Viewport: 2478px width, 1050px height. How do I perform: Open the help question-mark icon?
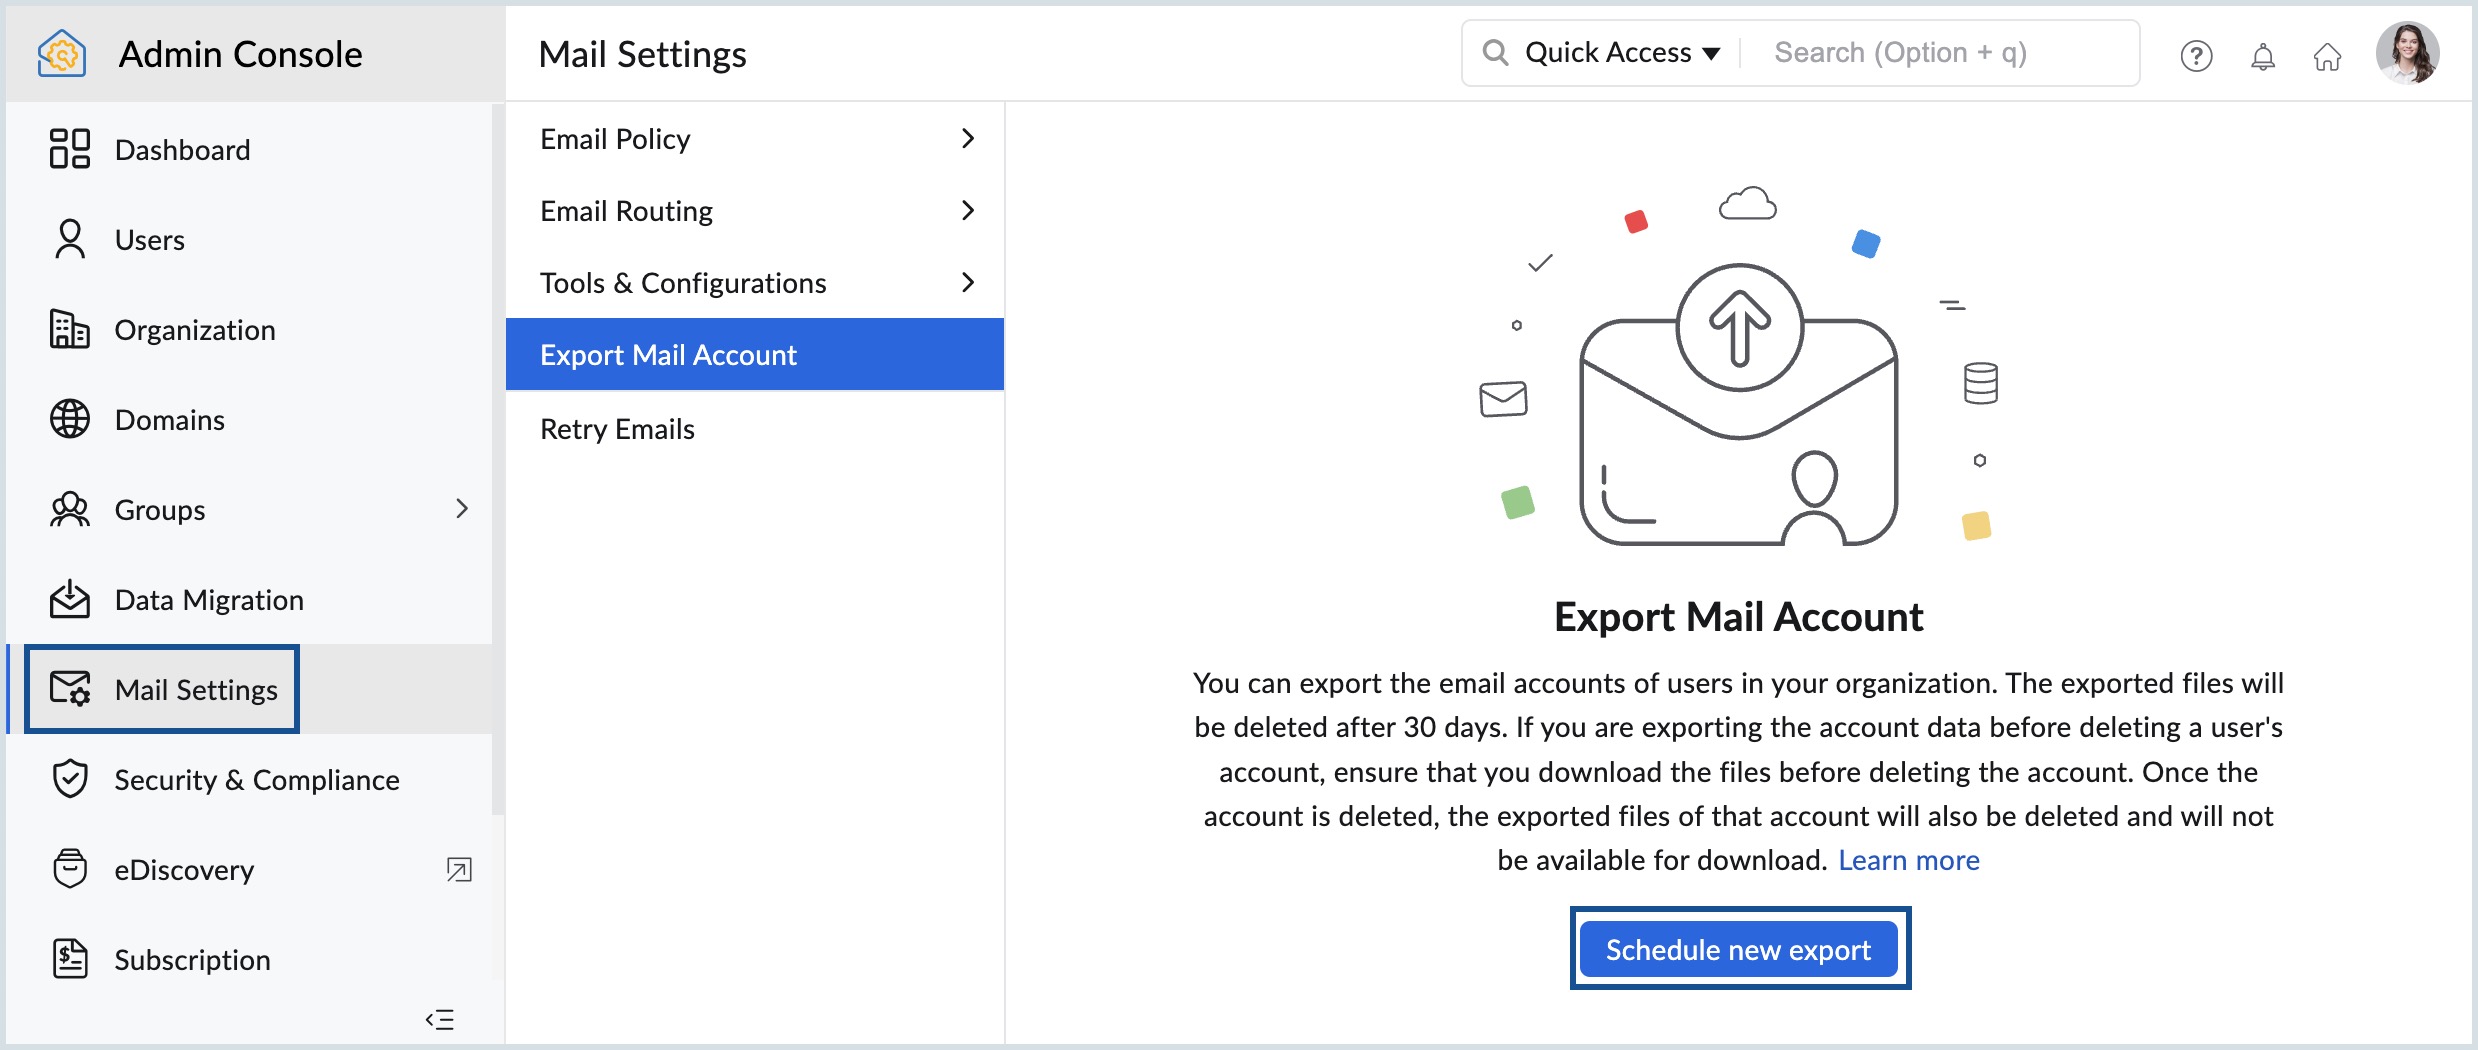(x=2196, y=56)
